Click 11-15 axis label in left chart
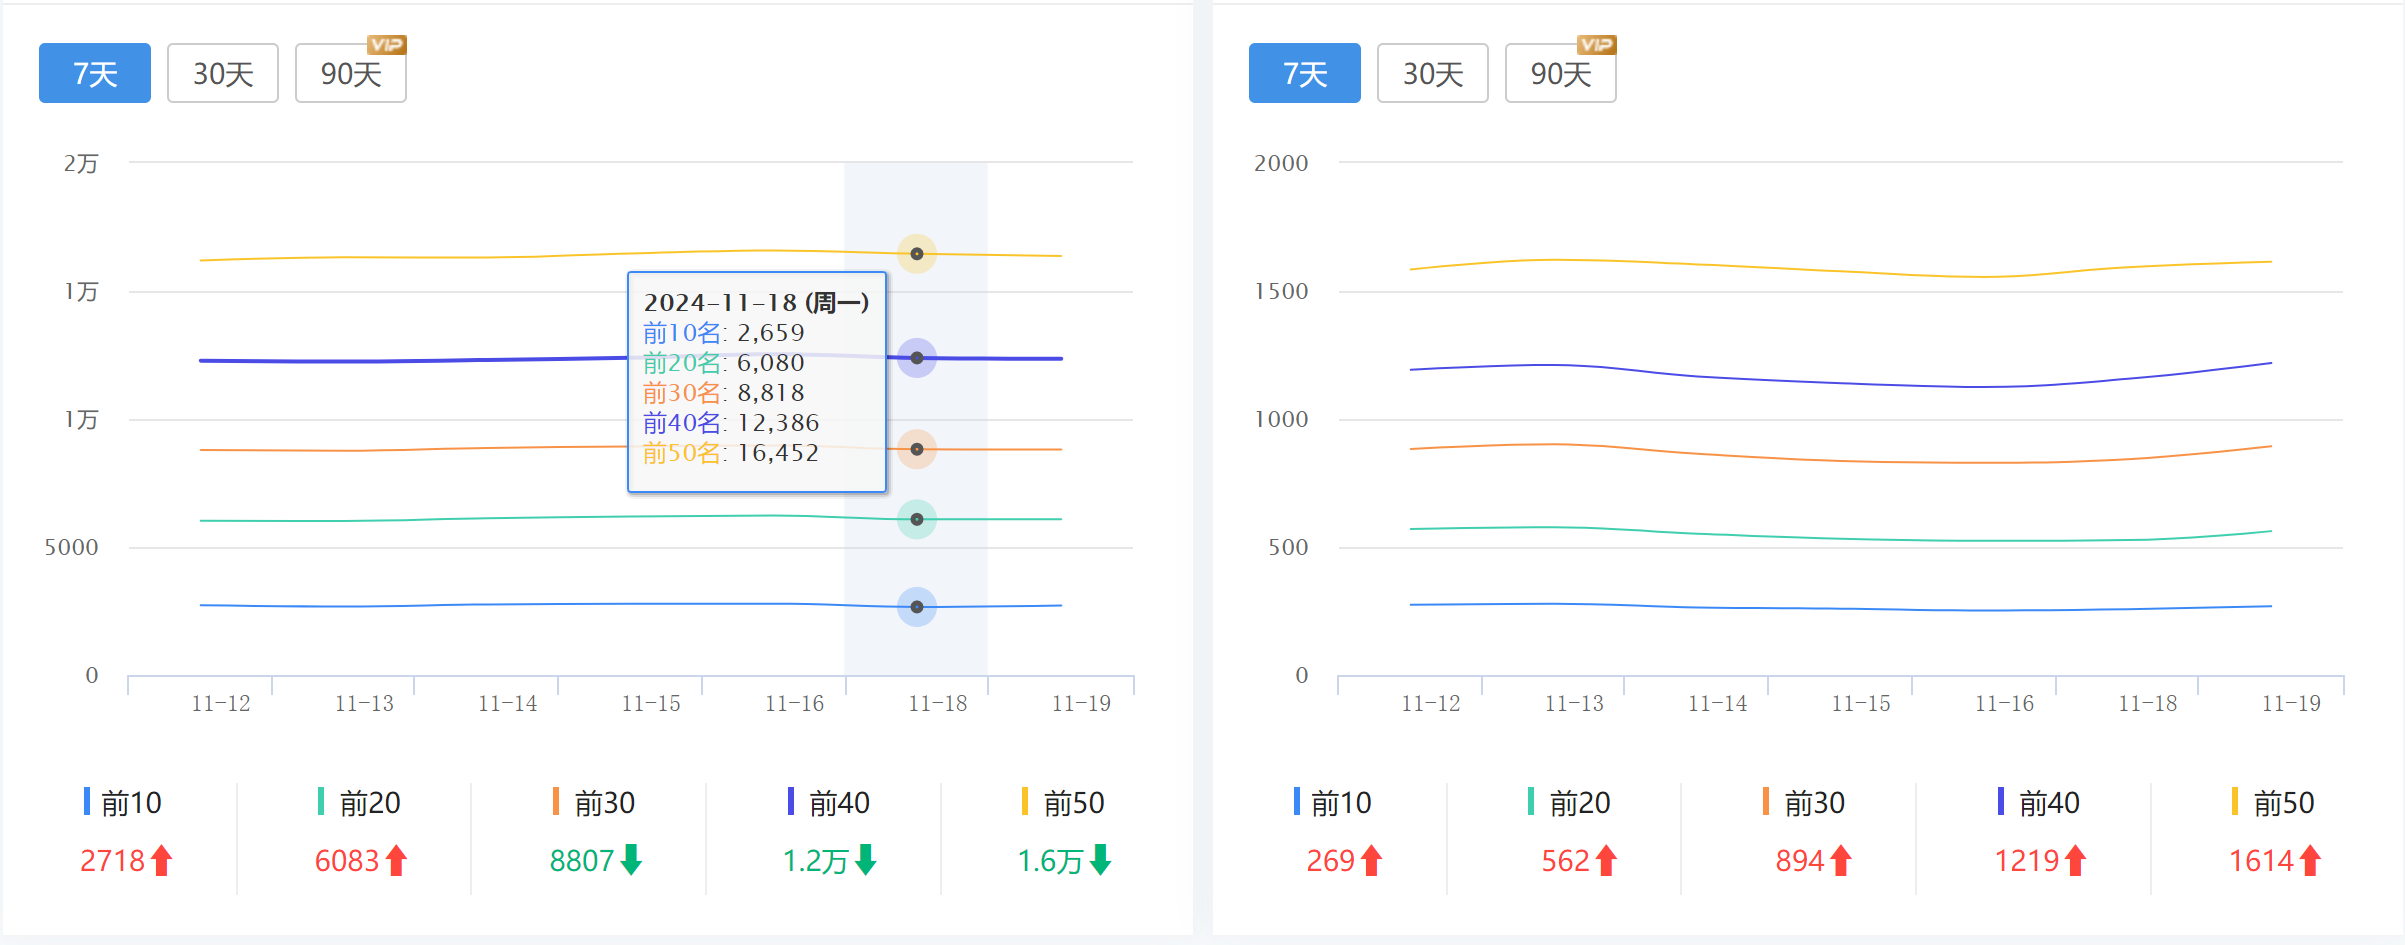Image resolution: width=2405 pixels, height=945 pixels. (x=651, y=703)
